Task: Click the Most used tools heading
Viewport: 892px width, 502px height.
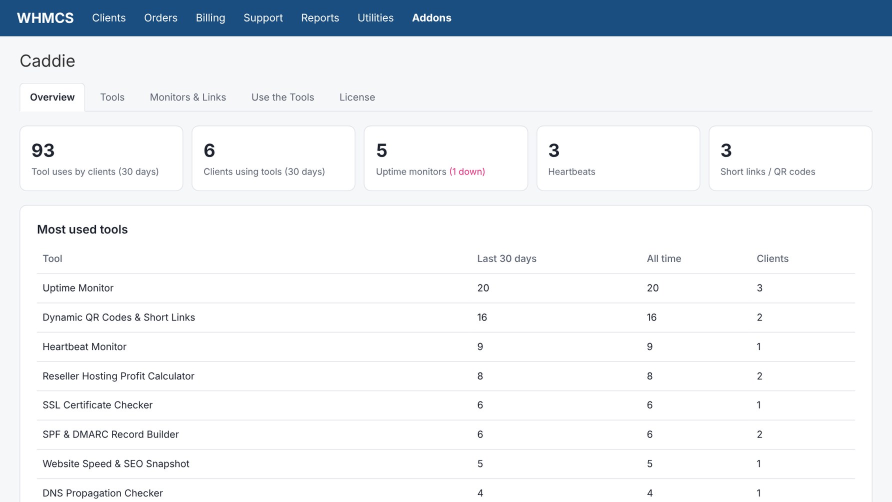Action: pyautogui.click(x=82, y=229)
